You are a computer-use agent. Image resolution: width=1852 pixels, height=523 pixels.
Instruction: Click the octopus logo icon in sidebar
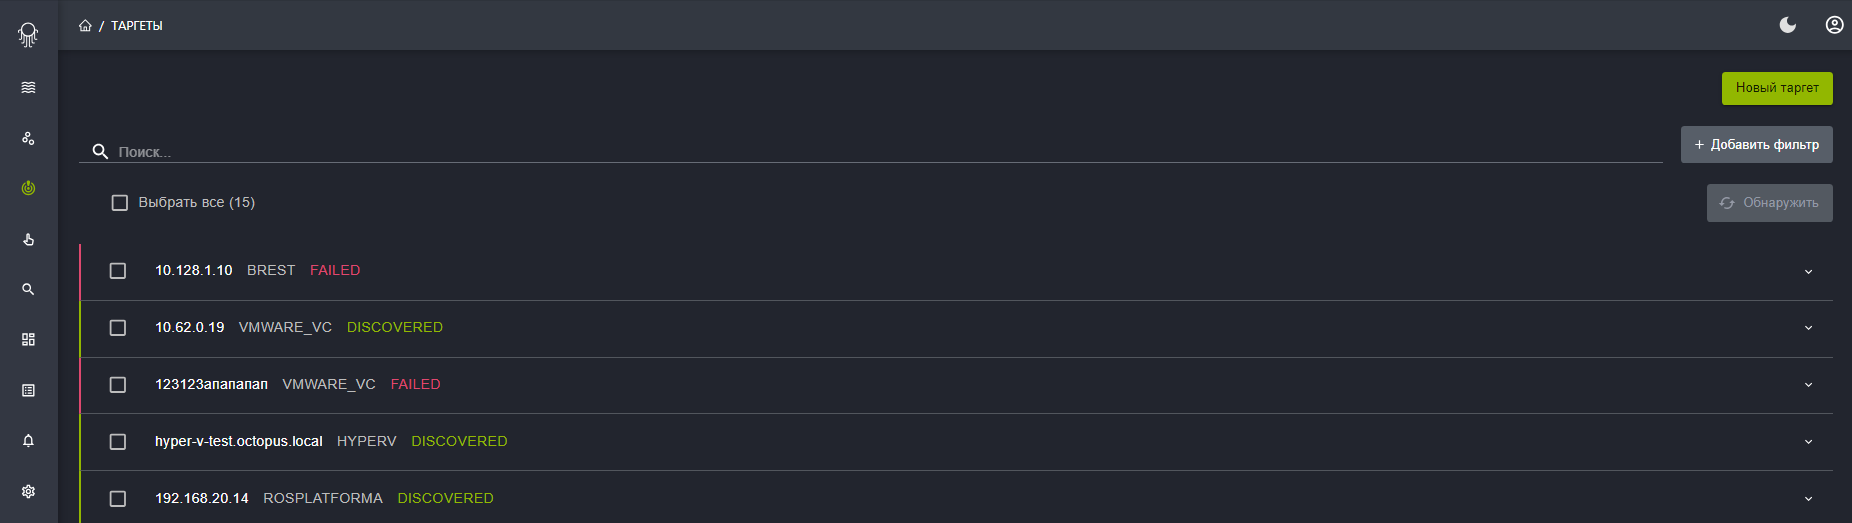pos(28,35)
